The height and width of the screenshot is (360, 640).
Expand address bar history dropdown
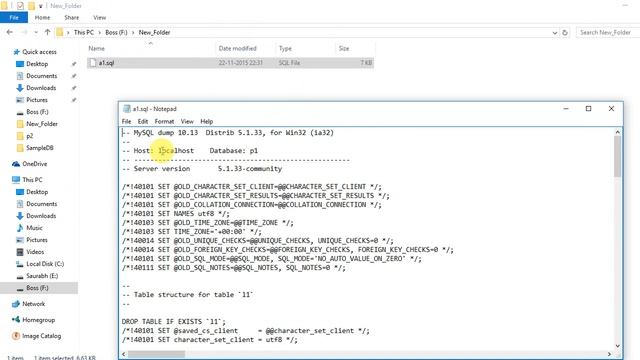tap(555, 32)
